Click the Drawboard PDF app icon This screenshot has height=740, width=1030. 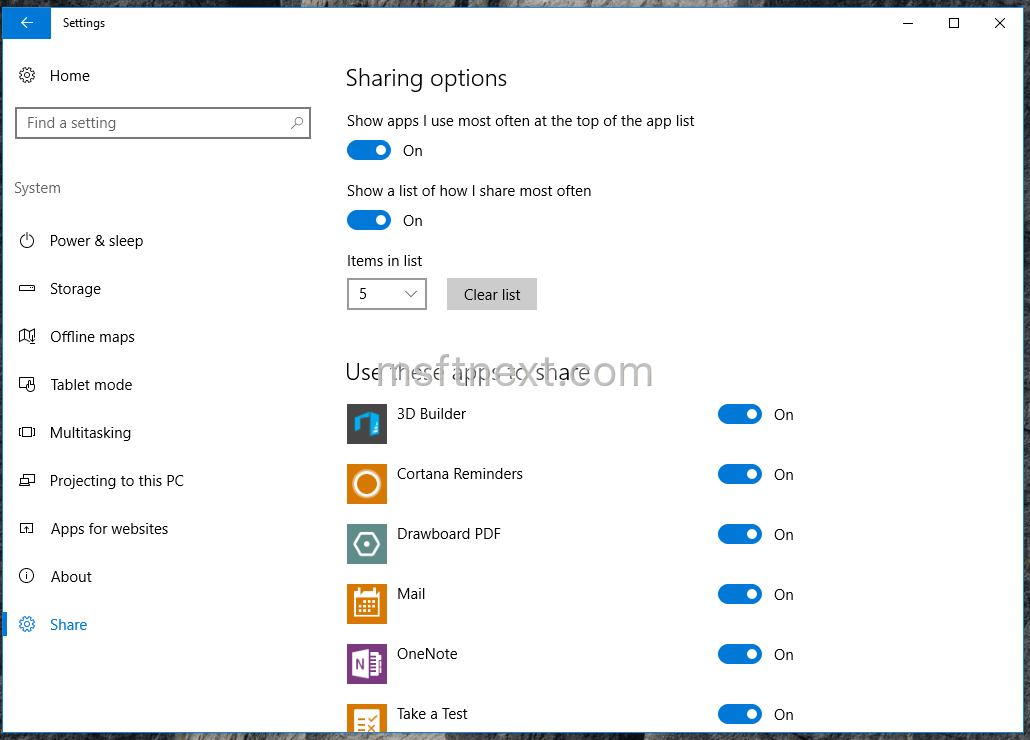[x=366, y=544]
